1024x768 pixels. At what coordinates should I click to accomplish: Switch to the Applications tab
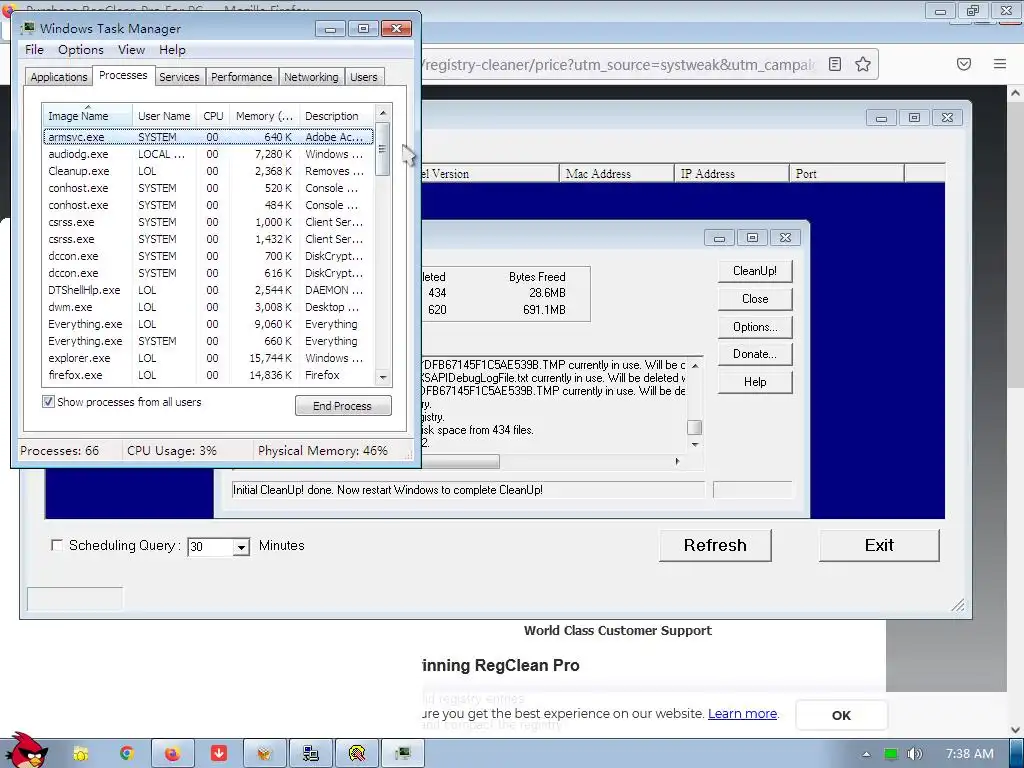point(59,77)
